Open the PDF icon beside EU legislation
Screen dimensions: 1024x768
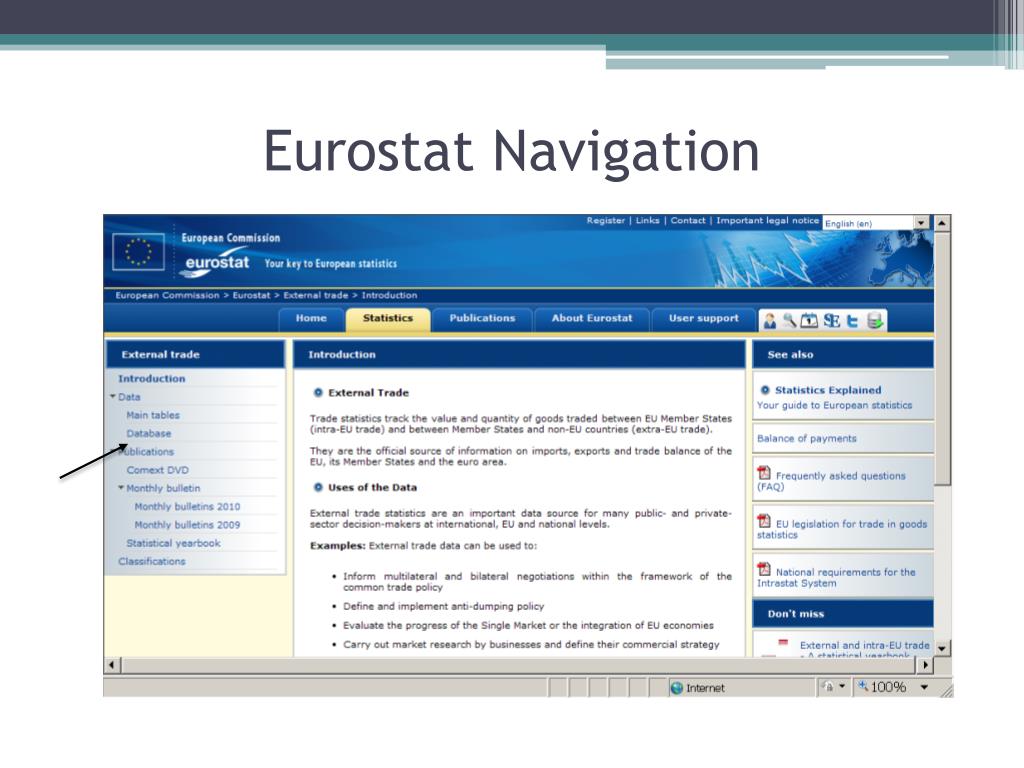[764, 521]
